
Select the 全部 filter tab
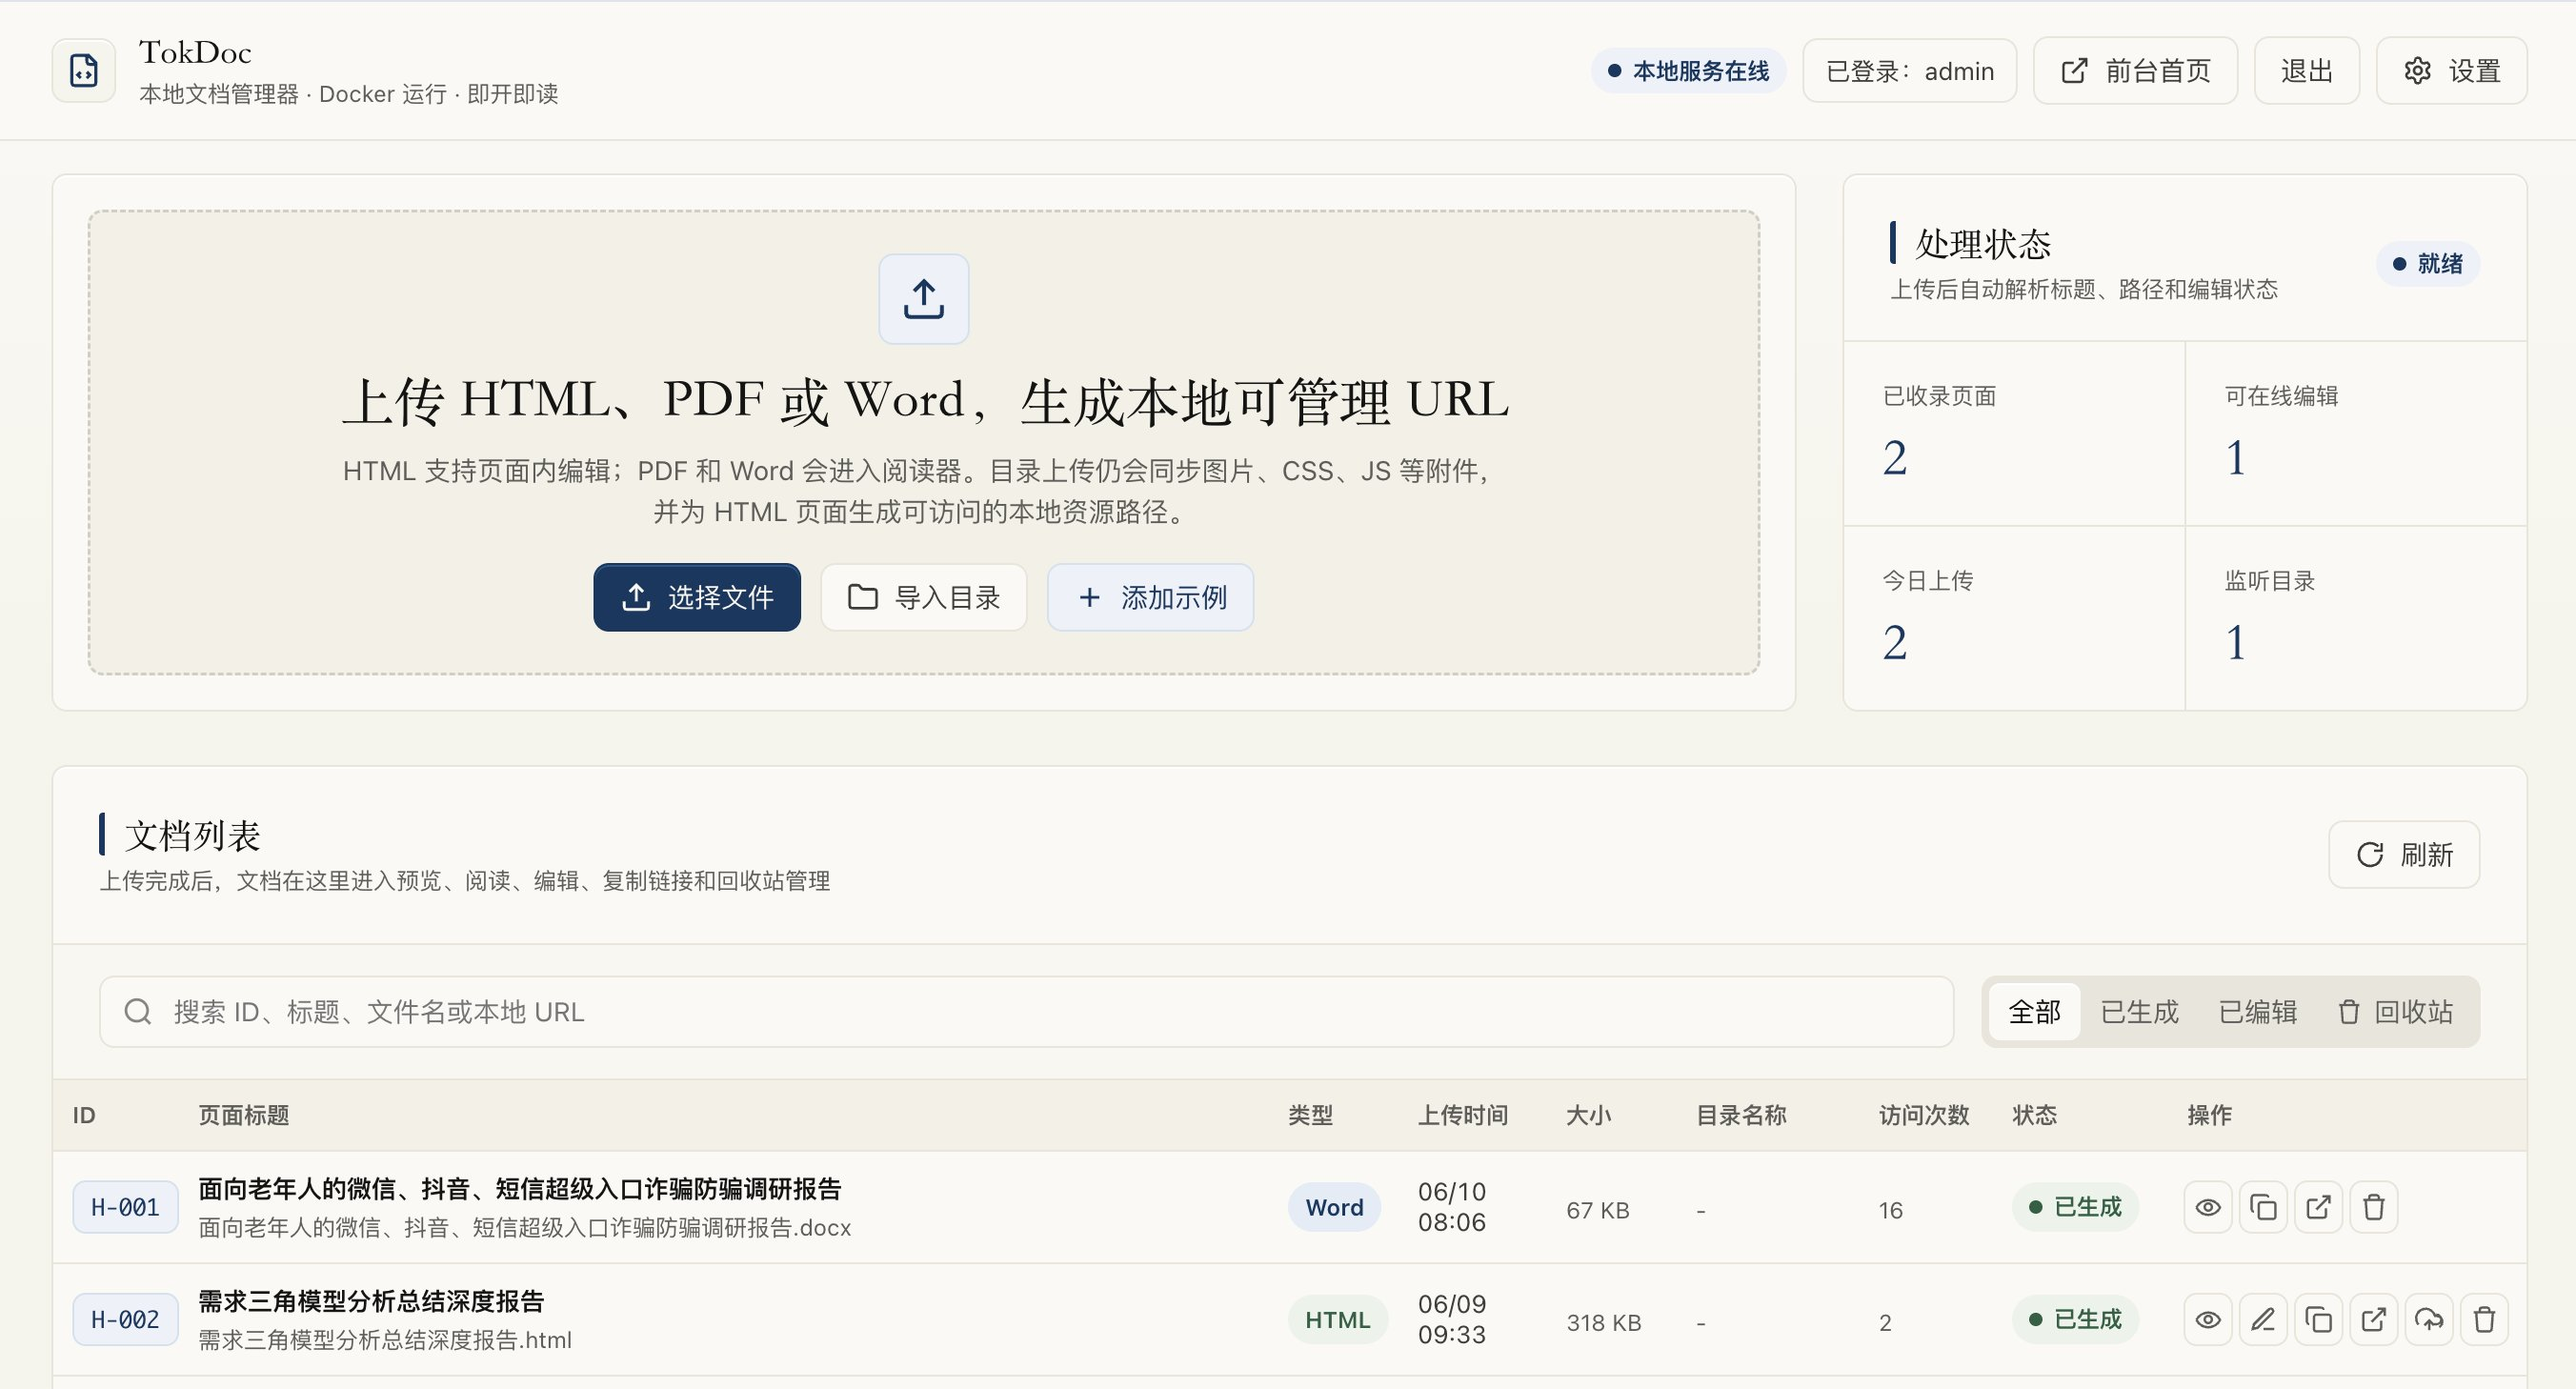(2034, 1012)
